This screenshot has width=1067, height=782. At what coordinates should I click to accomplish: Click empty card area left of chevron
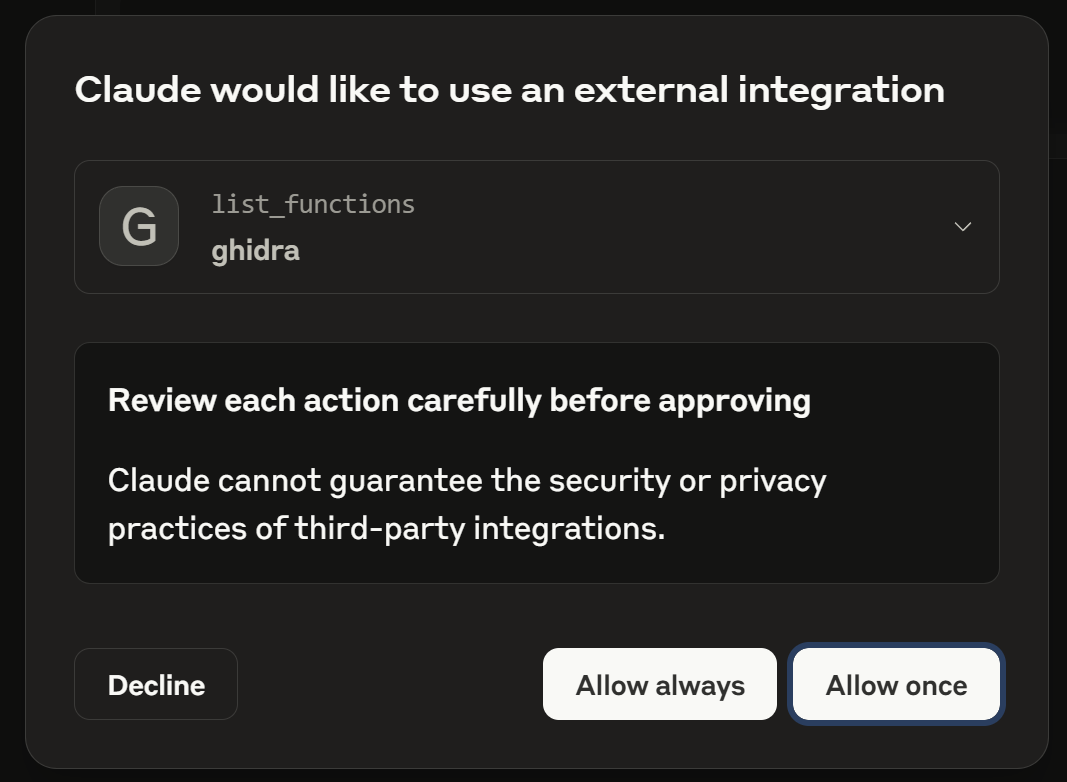pyautogui.click(x=680, y=227)
